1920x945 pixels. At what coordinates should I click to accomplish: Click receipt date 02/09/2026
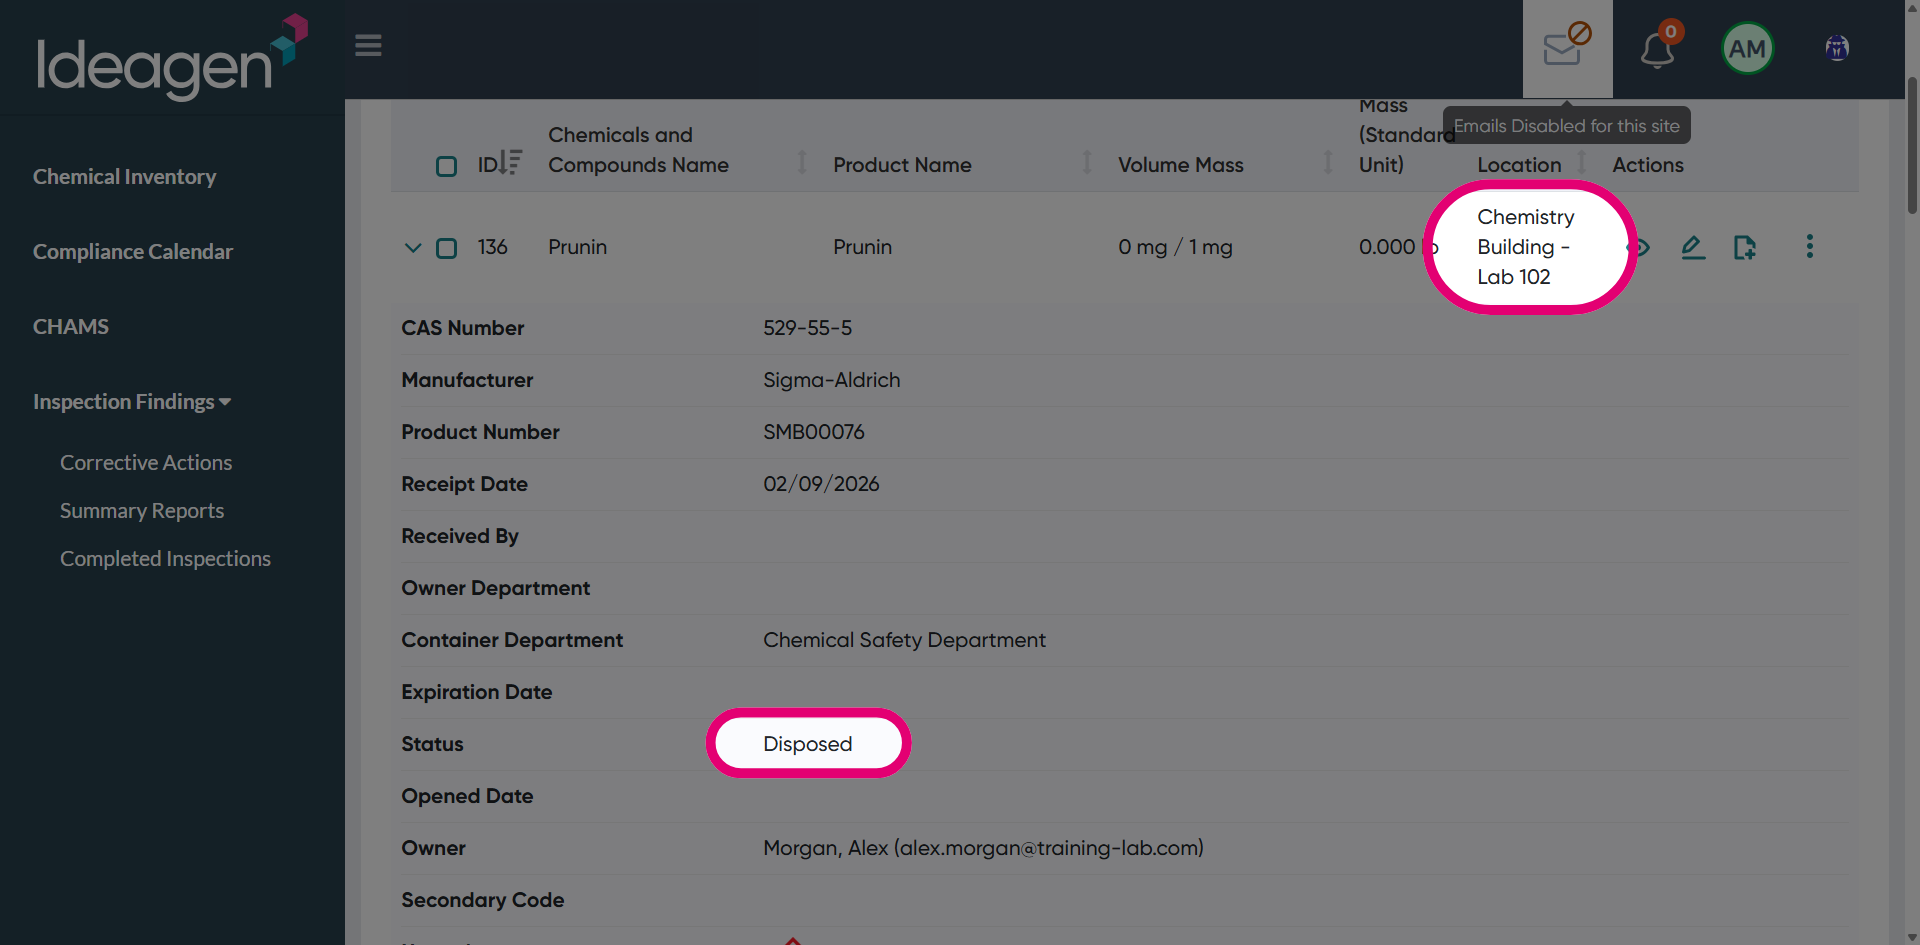click(821, 484)
